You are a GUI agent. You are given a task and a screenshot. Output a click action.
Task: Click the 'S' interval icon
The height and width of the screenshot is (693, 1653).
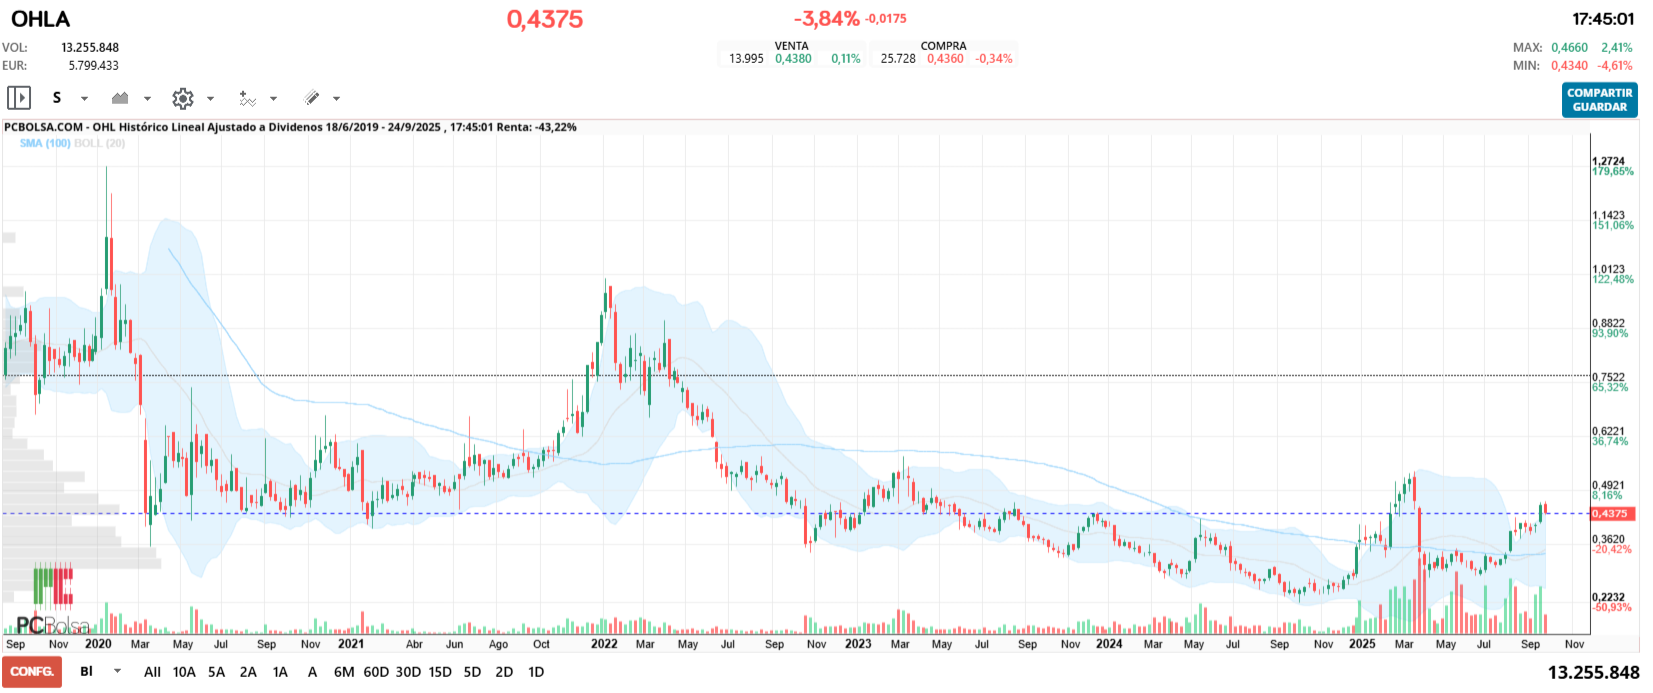point(57,98)
